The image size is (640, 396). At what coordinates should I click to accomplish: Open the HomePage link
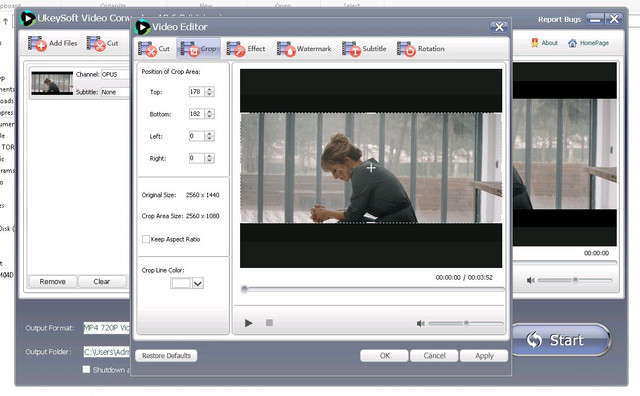click(588, 42)
